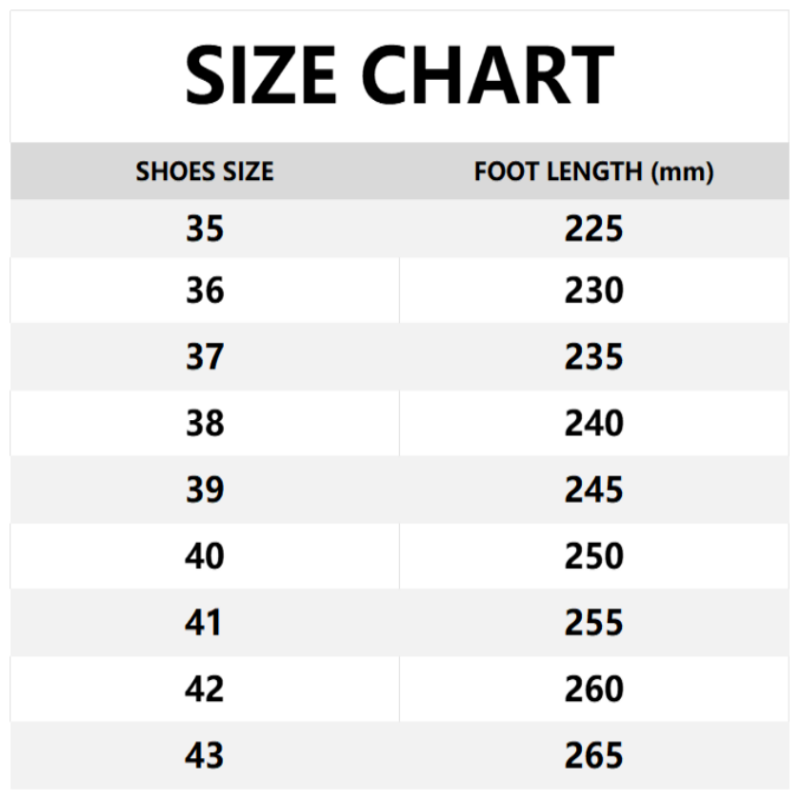Select the 225 foot length value

click(x=594, y=229)
